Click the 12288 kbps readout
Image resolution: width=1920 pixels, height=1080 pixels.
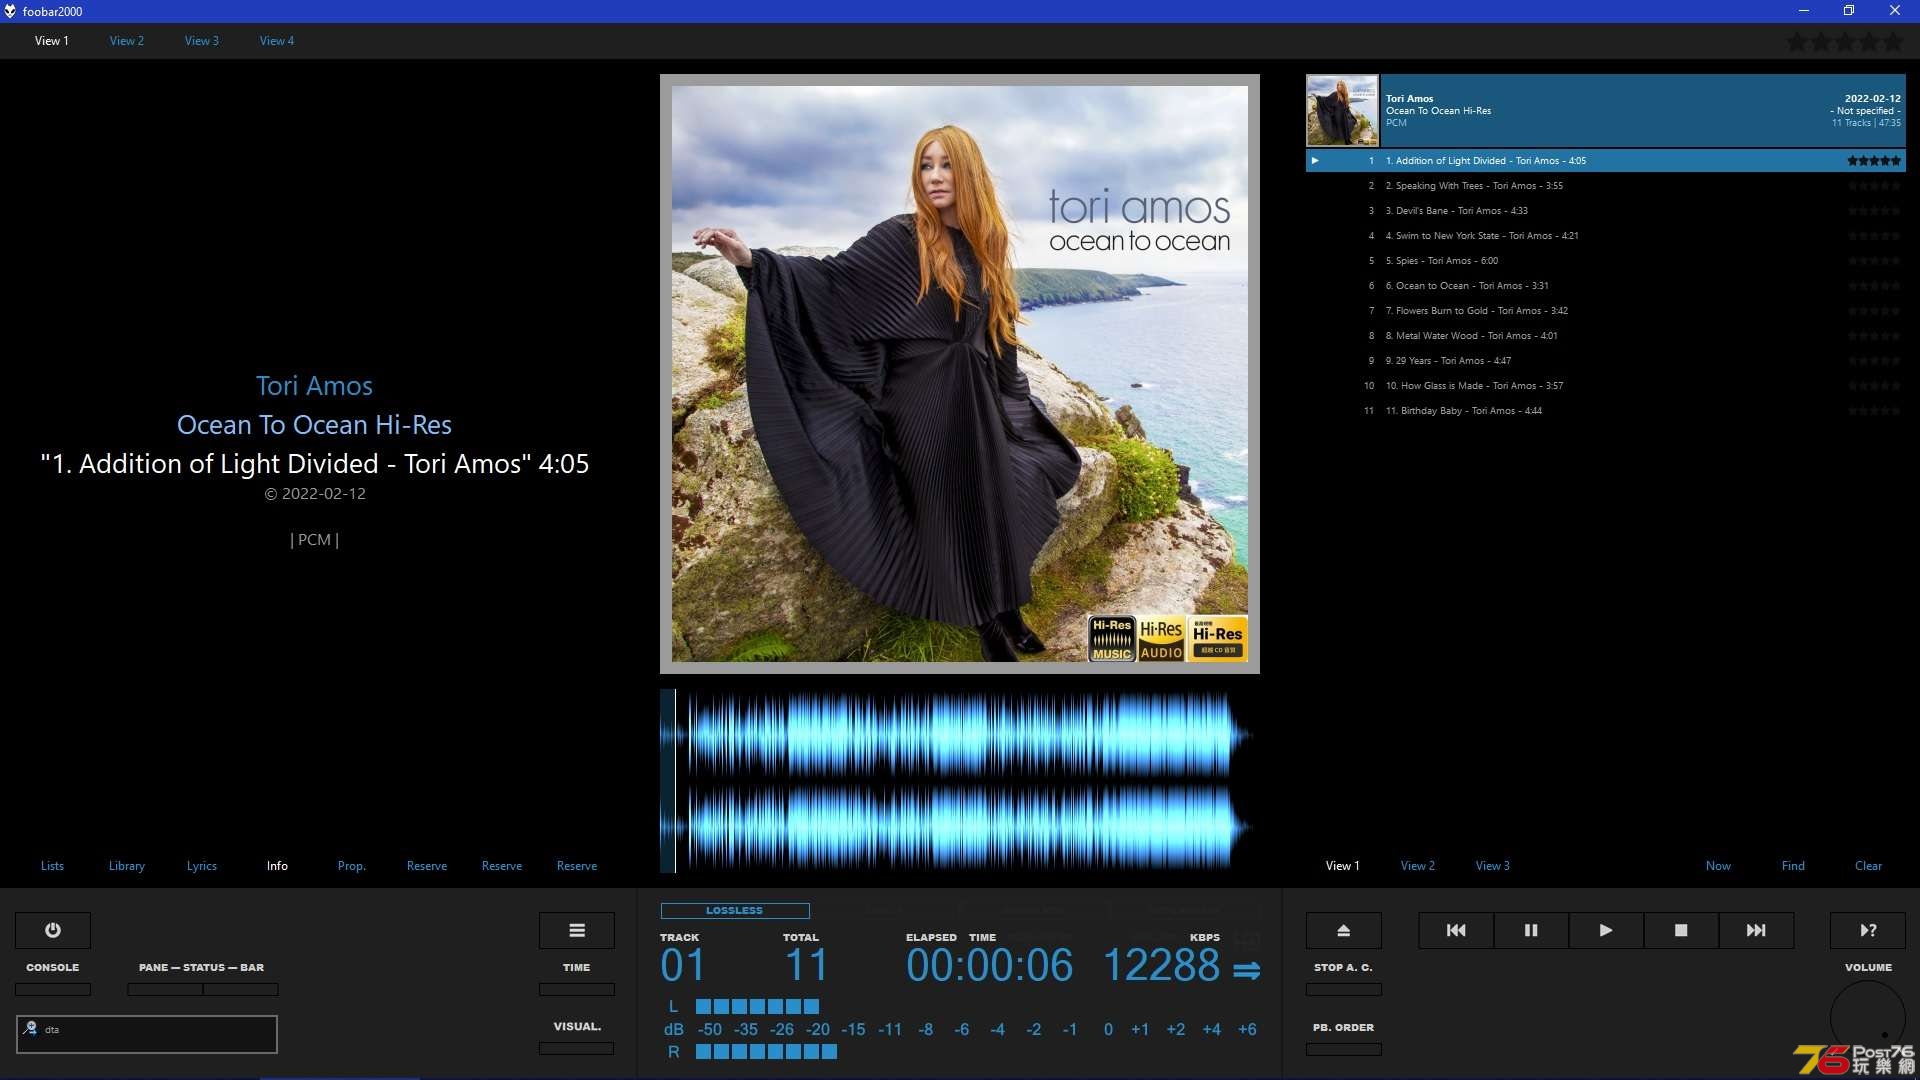click(1161, 966)
